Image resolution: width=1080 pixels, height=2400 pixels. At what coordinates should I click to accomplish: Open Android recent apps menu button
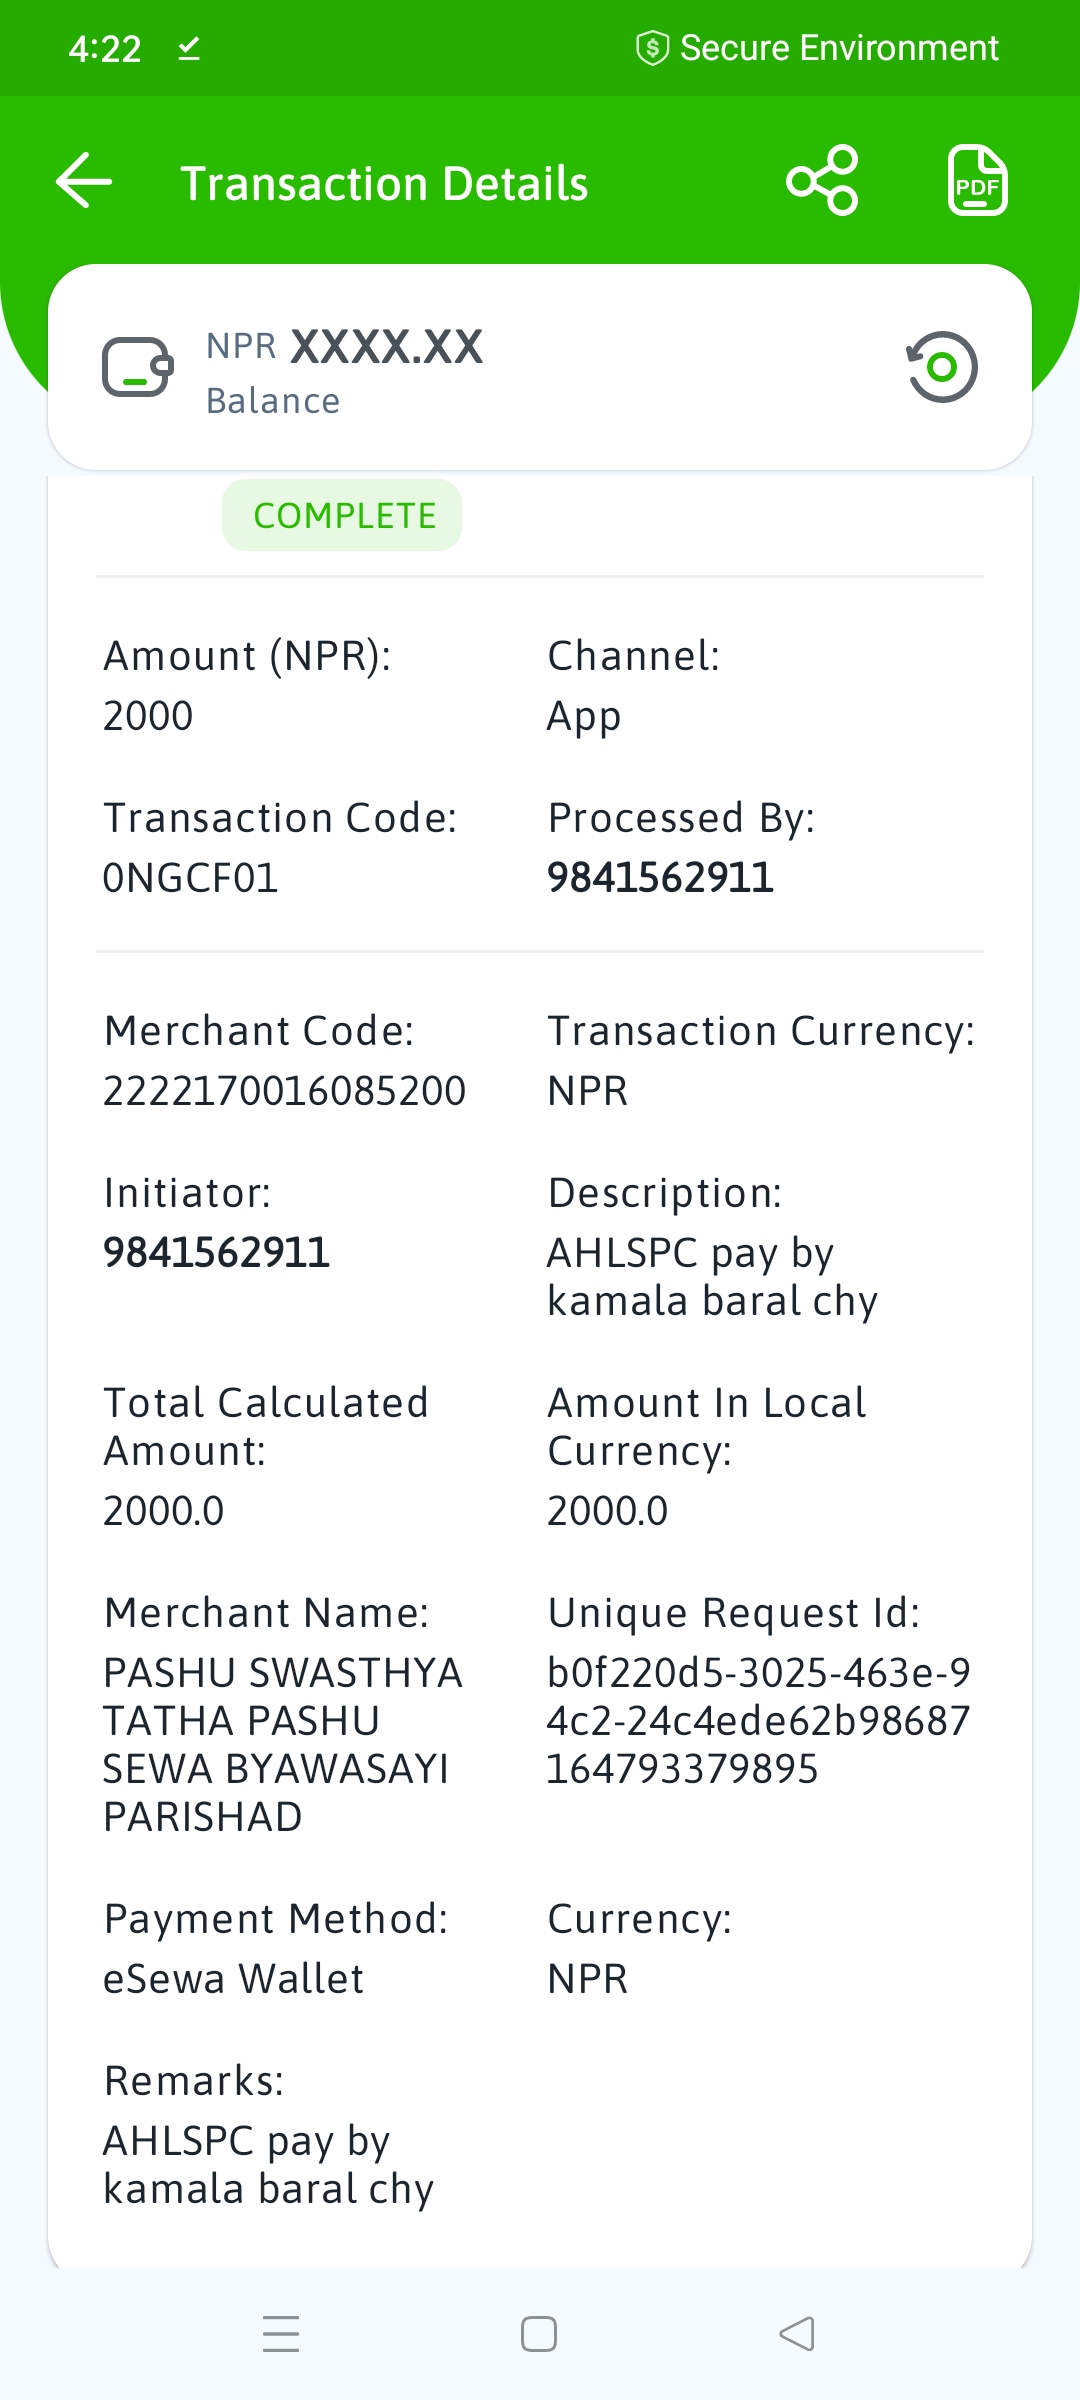pyautogui.click(x=281, y=2333)
